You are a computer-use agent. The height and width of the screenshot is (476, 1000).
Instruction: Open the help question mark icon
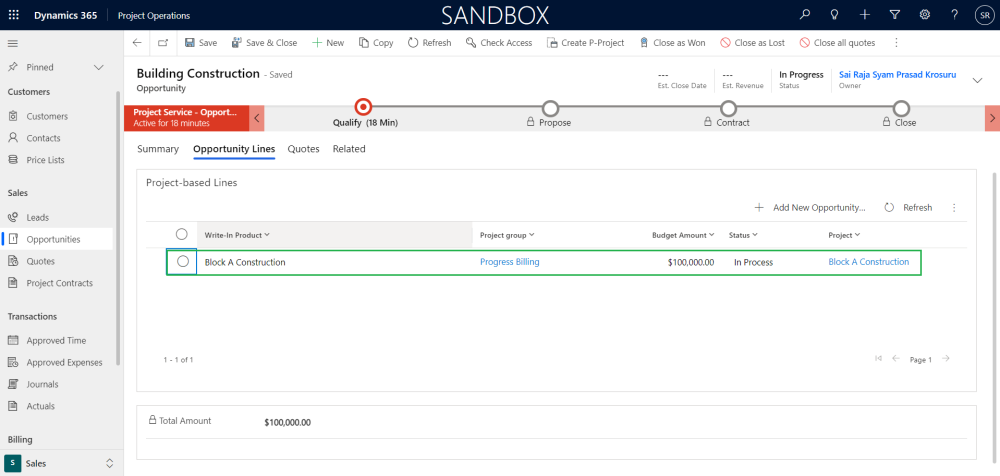pyautogui.click(x=954, y=15)
